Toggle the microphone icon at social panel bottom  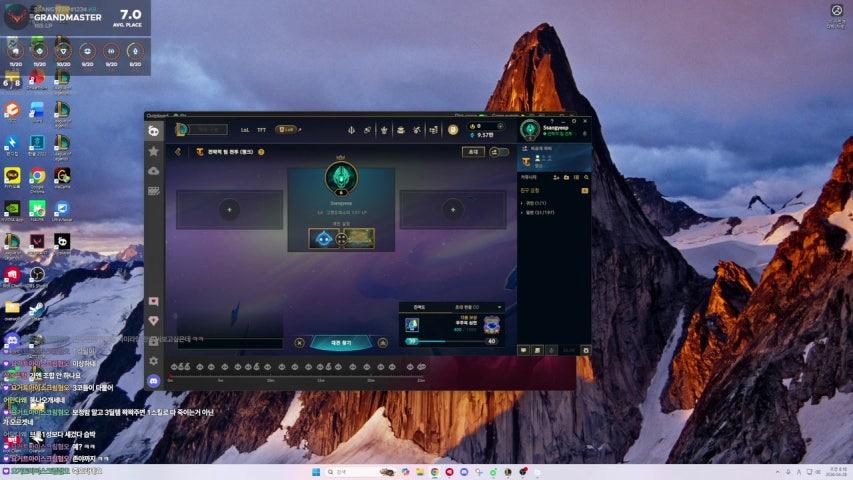pos(551,350)
